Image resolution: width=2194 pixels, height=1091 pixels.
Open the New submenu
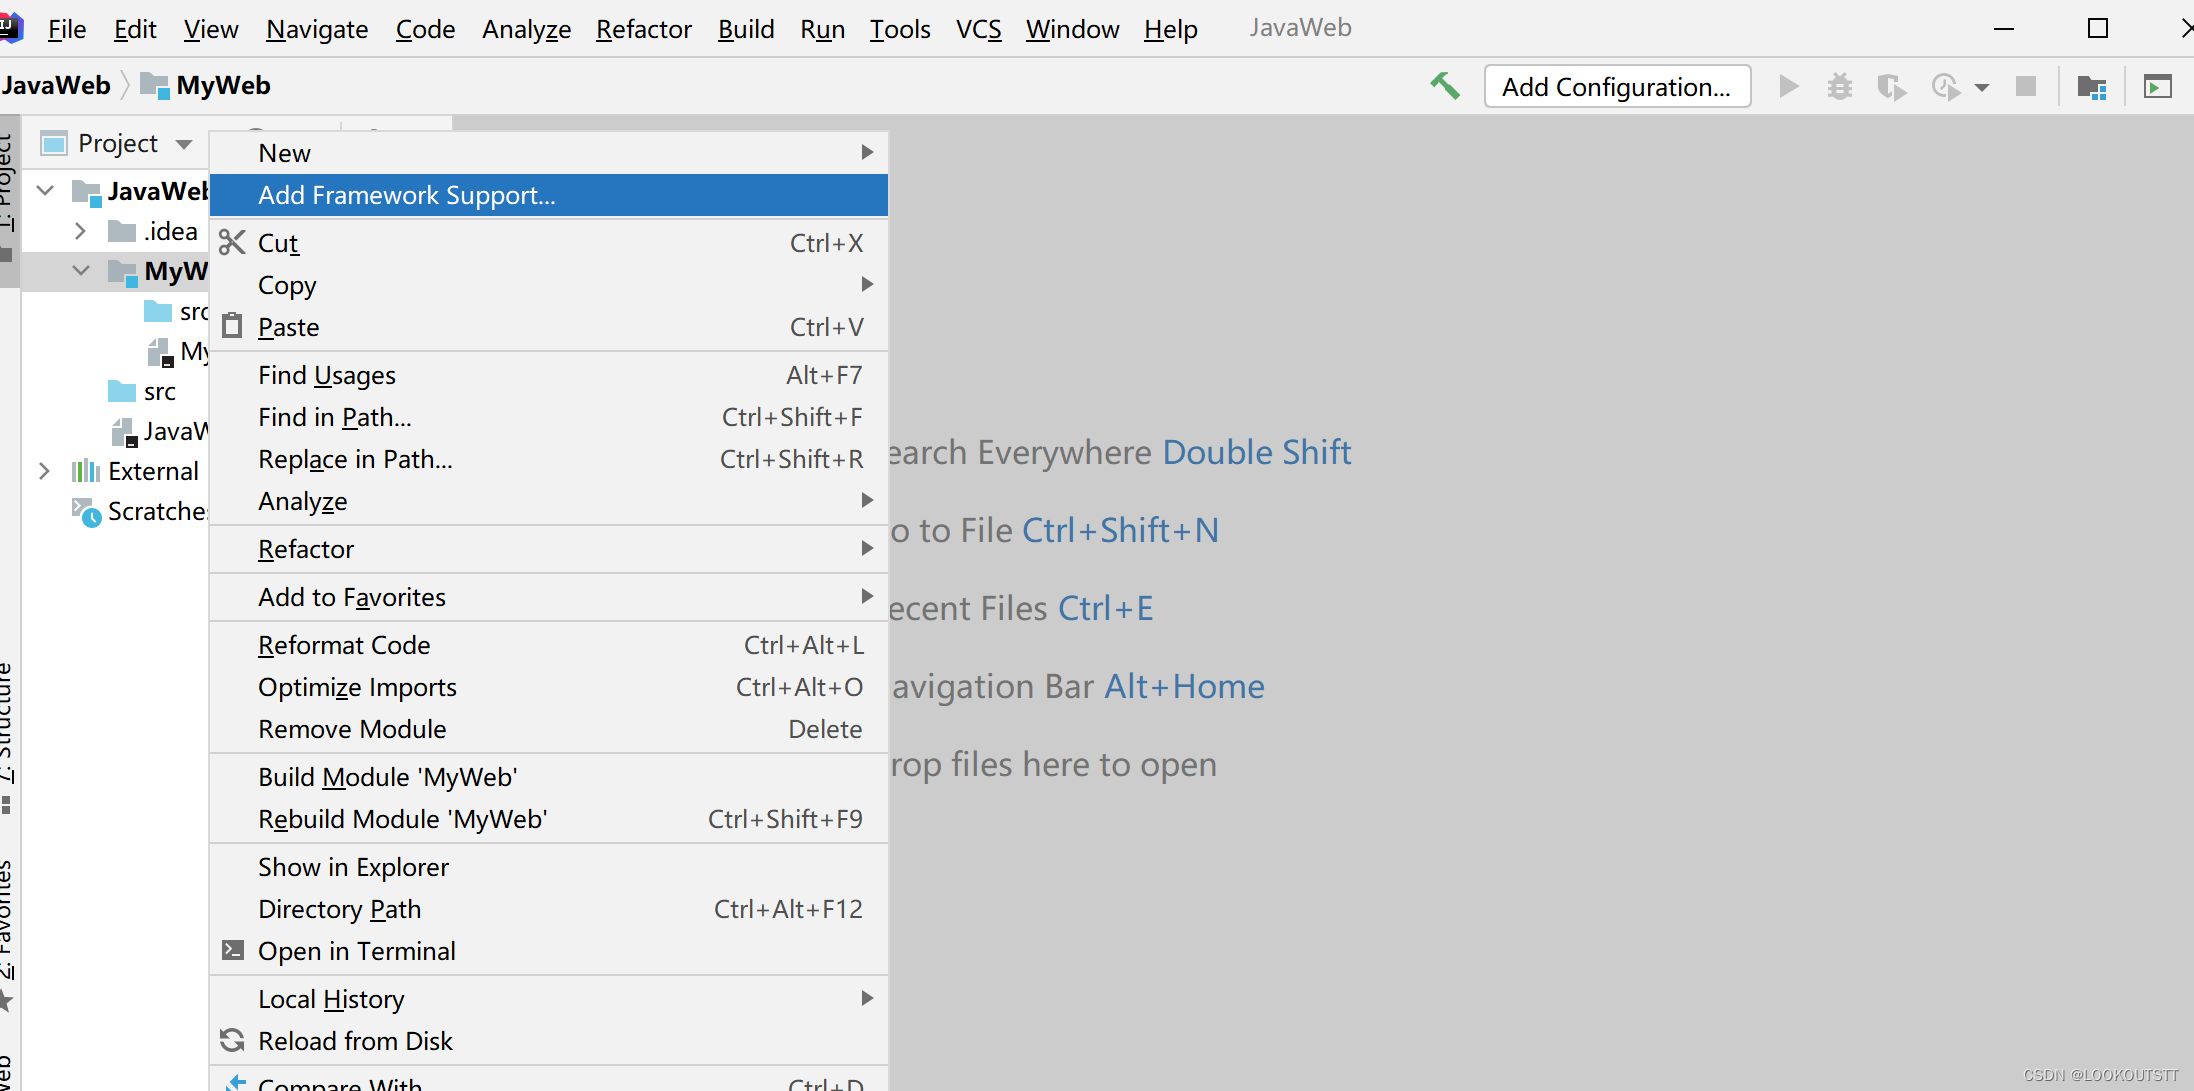click(x=549, y=152)
